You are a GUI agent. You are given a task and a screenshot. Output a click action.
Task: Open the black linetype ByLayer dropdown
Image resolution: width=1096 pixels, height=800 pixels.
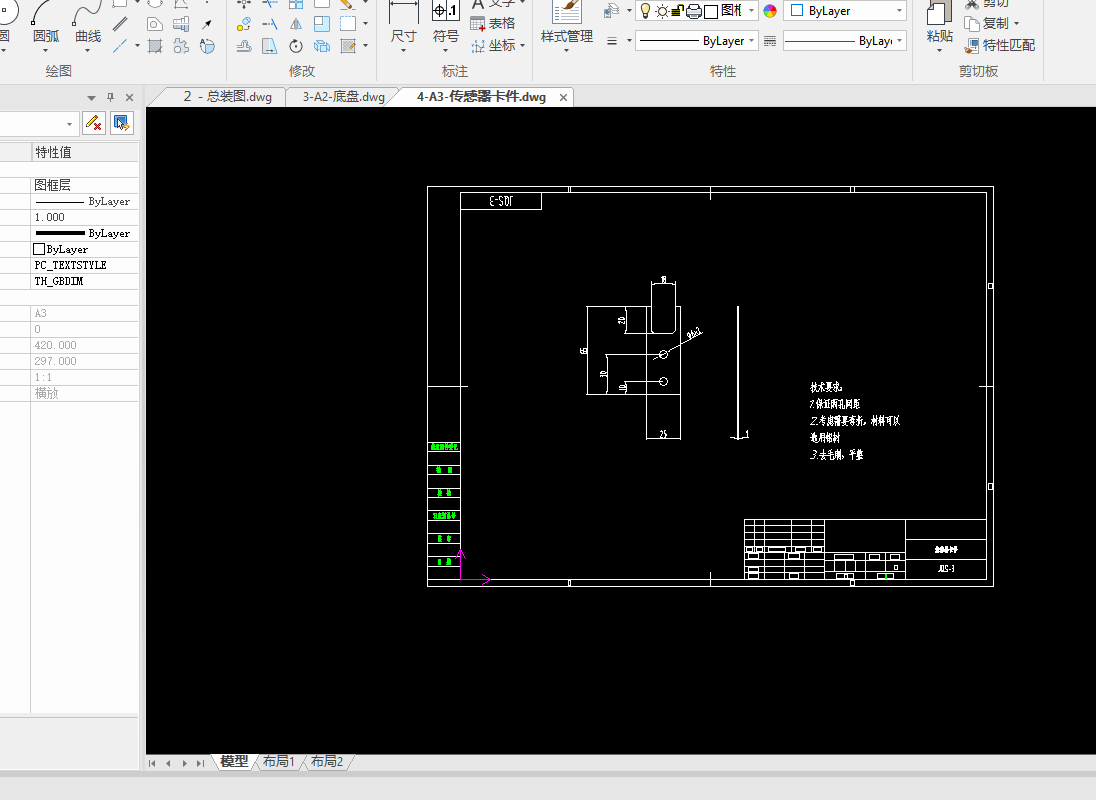[751, 41]
